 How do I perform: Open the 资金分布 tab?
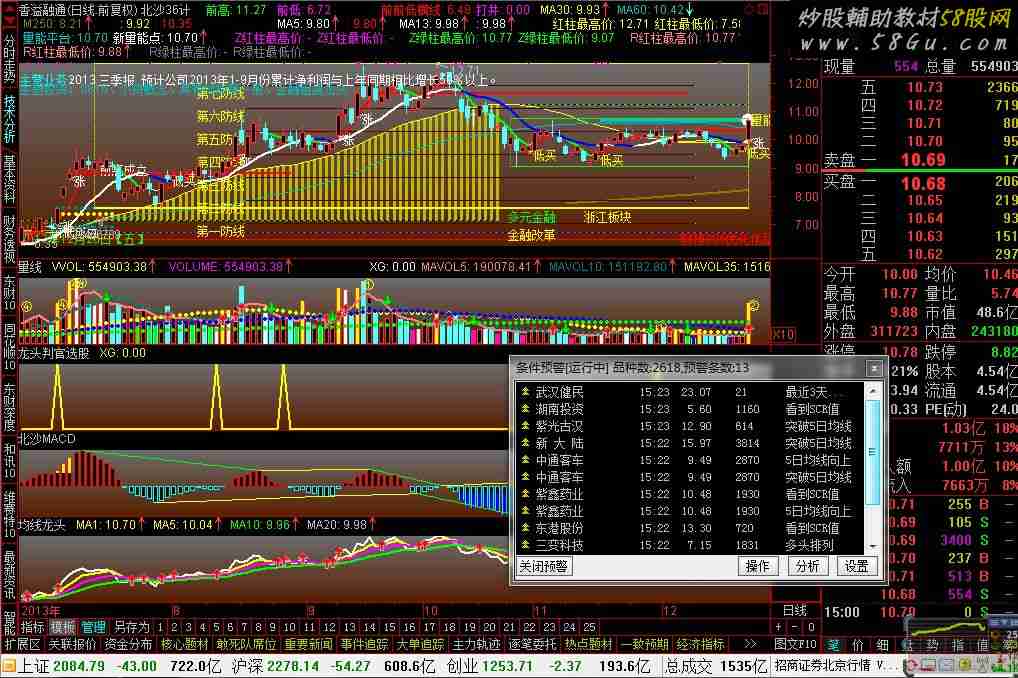pos(129,644)
